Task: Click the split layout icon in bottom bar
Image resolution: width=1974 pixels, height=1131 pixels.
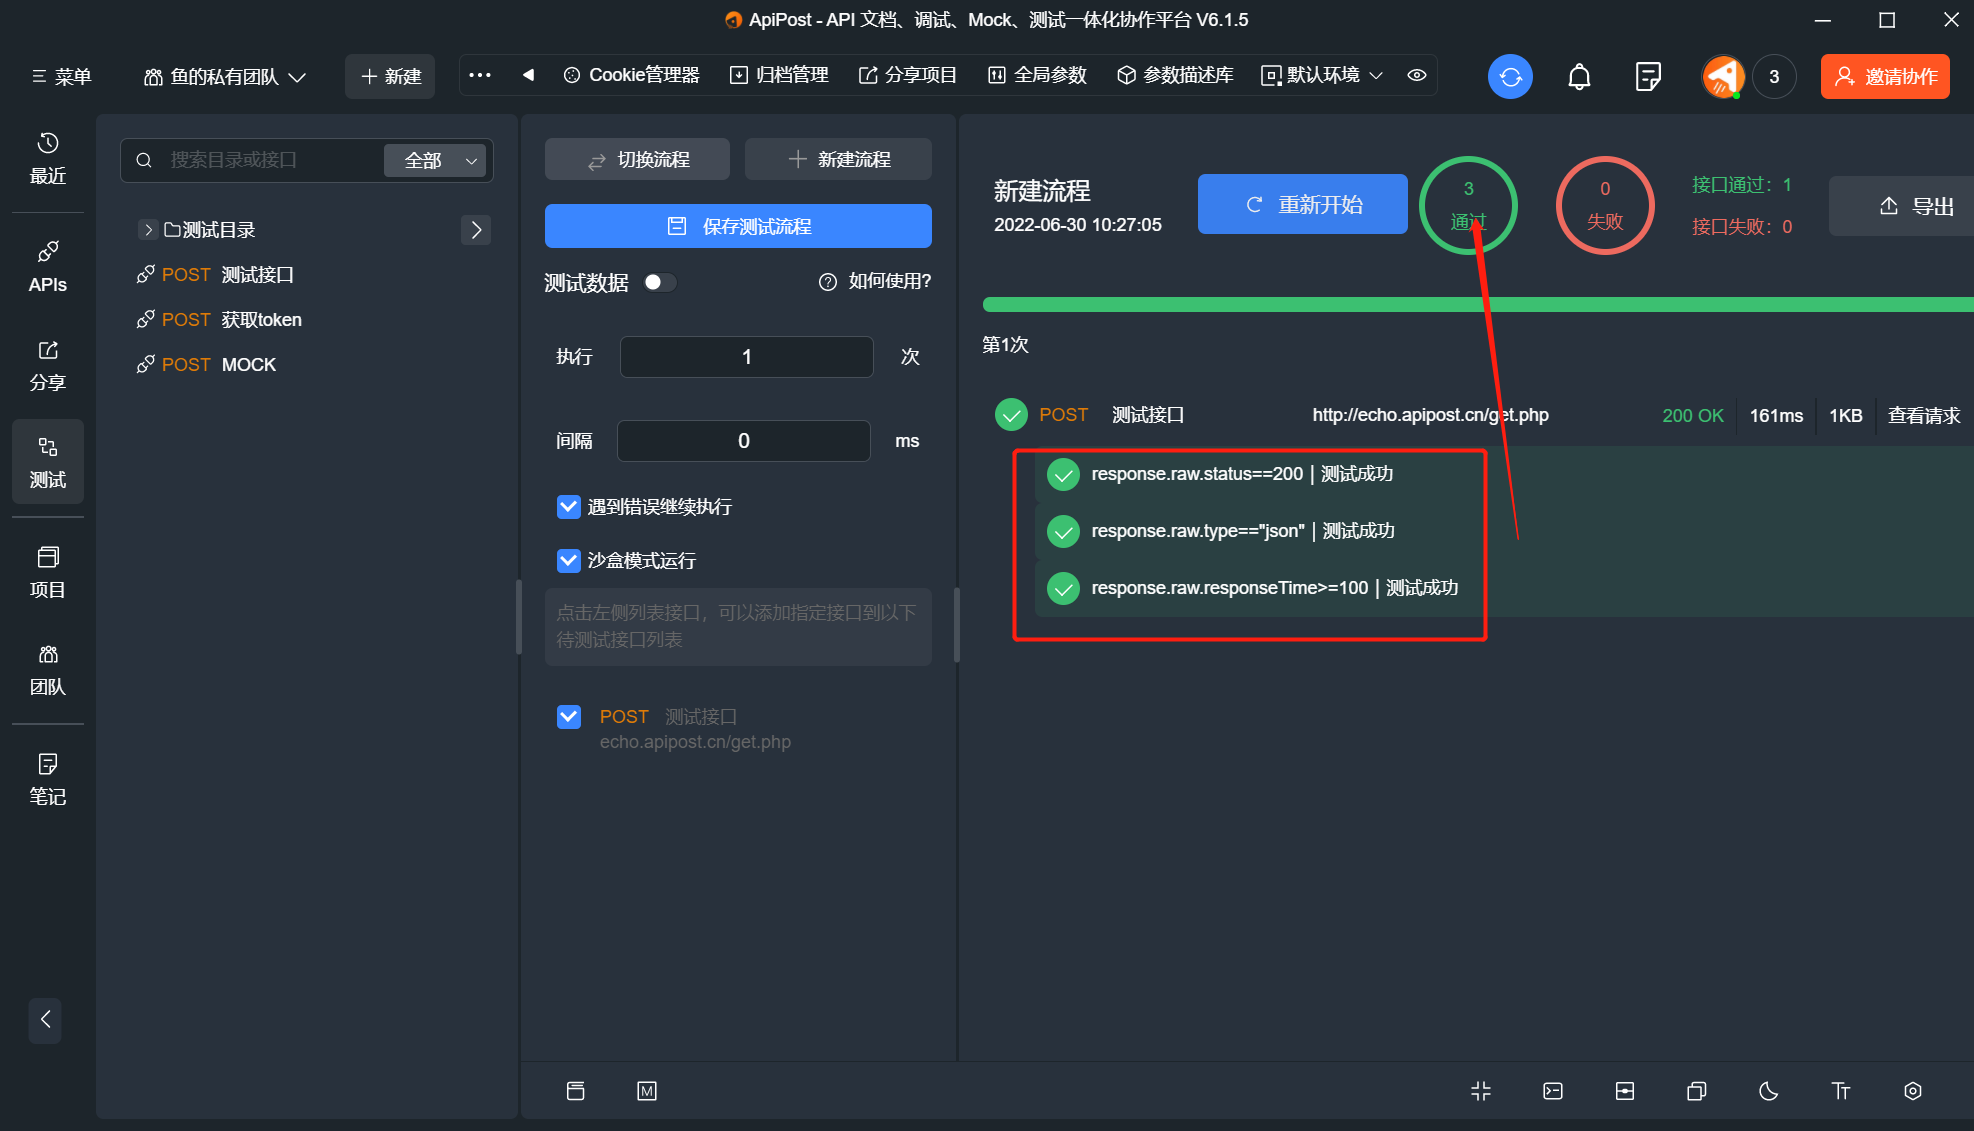Action: coord(1625,1091)
